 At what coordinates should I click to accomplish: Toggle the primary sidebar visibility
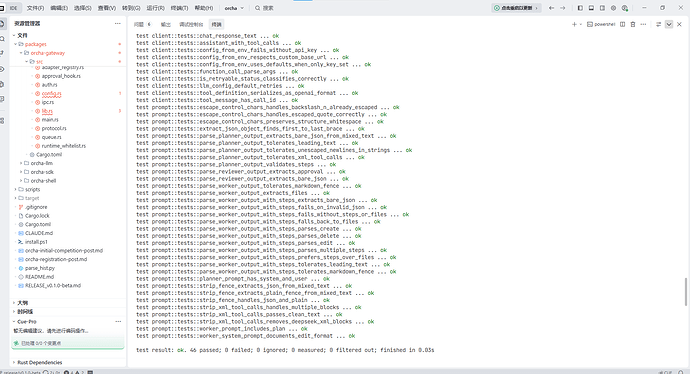[x=580, y=8]
